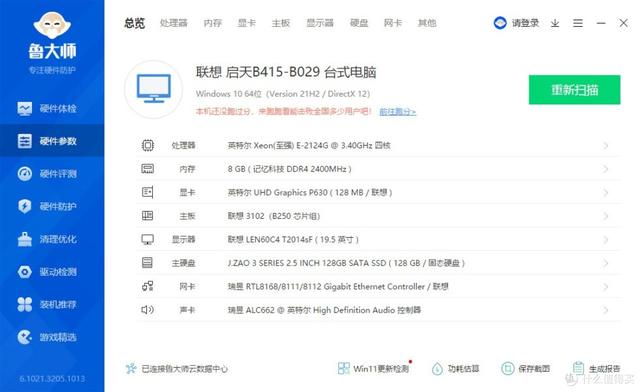This screenshot has width=640, height=392.
Task: Expand the LEN60C4 monitor row chevron
Action: [x=606, y=239]
